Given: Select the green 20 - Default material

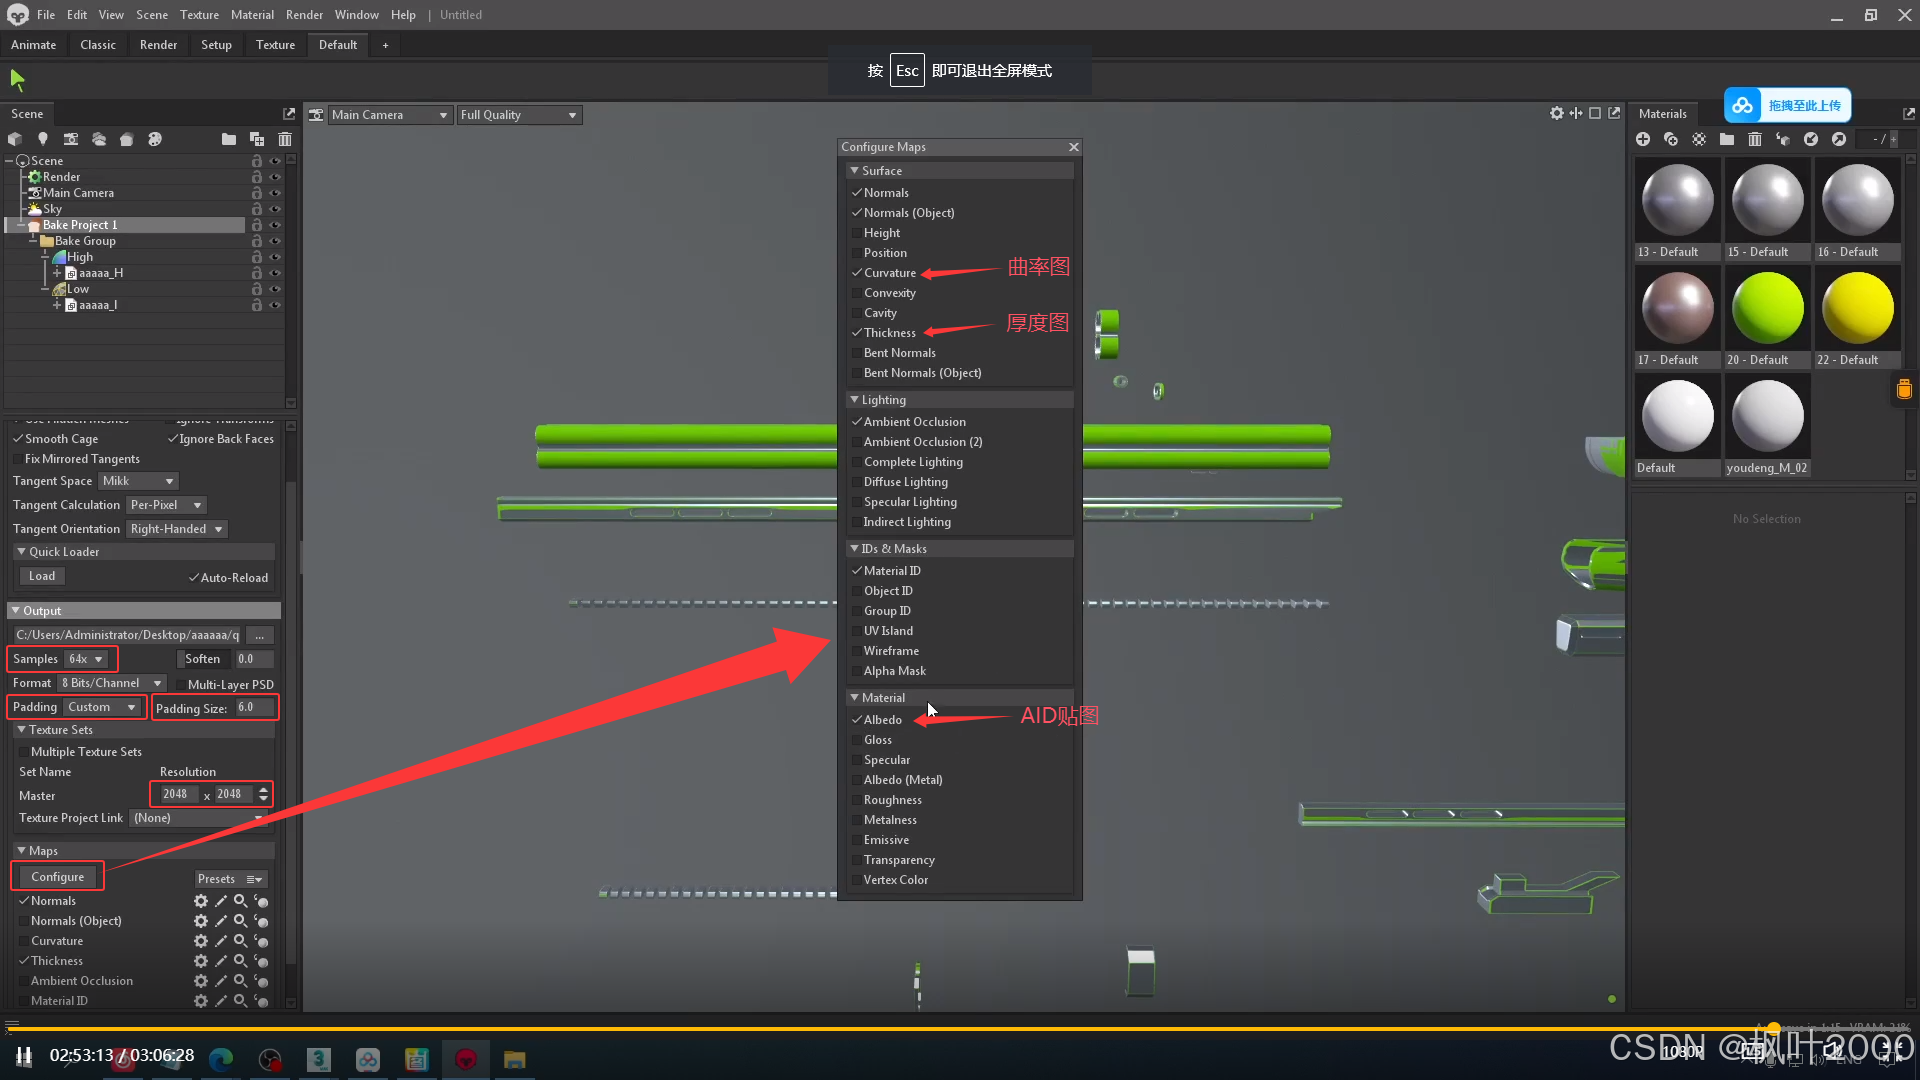Looking at the screenshot, I should pyautogui.click(x=1767, y=309).
